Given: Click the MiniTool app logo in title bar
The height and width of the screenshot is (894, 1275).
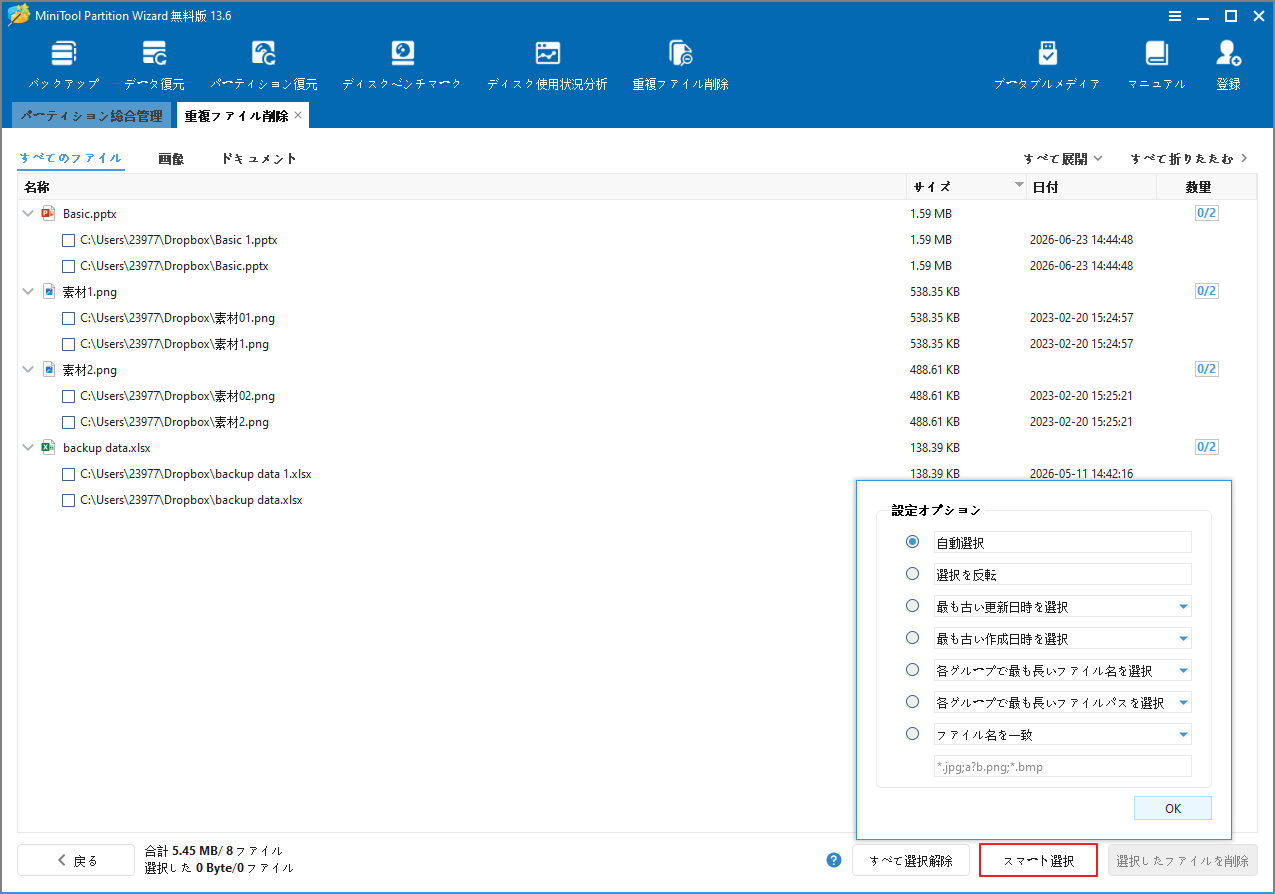Looking at the screenshot, I should (x=17, y=16).
